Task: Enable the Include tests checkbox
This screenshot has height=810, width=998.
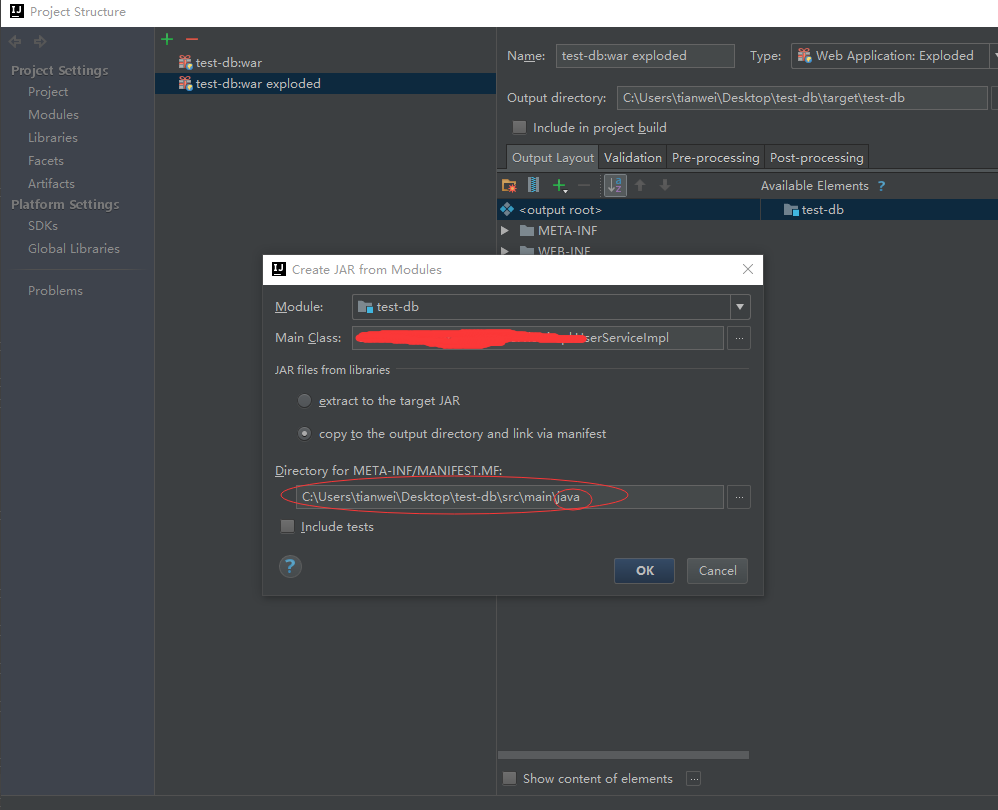Action: click(x=288, y=527)
